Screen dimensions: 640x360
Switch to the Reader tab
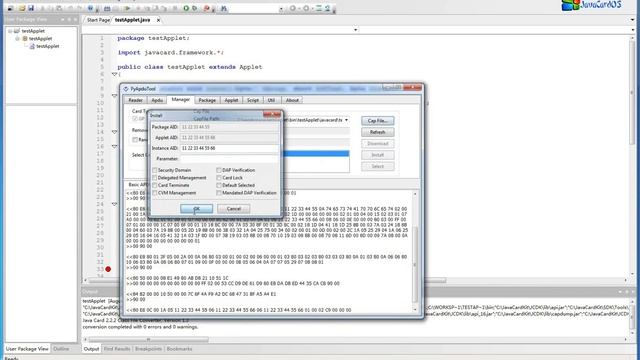(x=136, y=100)
